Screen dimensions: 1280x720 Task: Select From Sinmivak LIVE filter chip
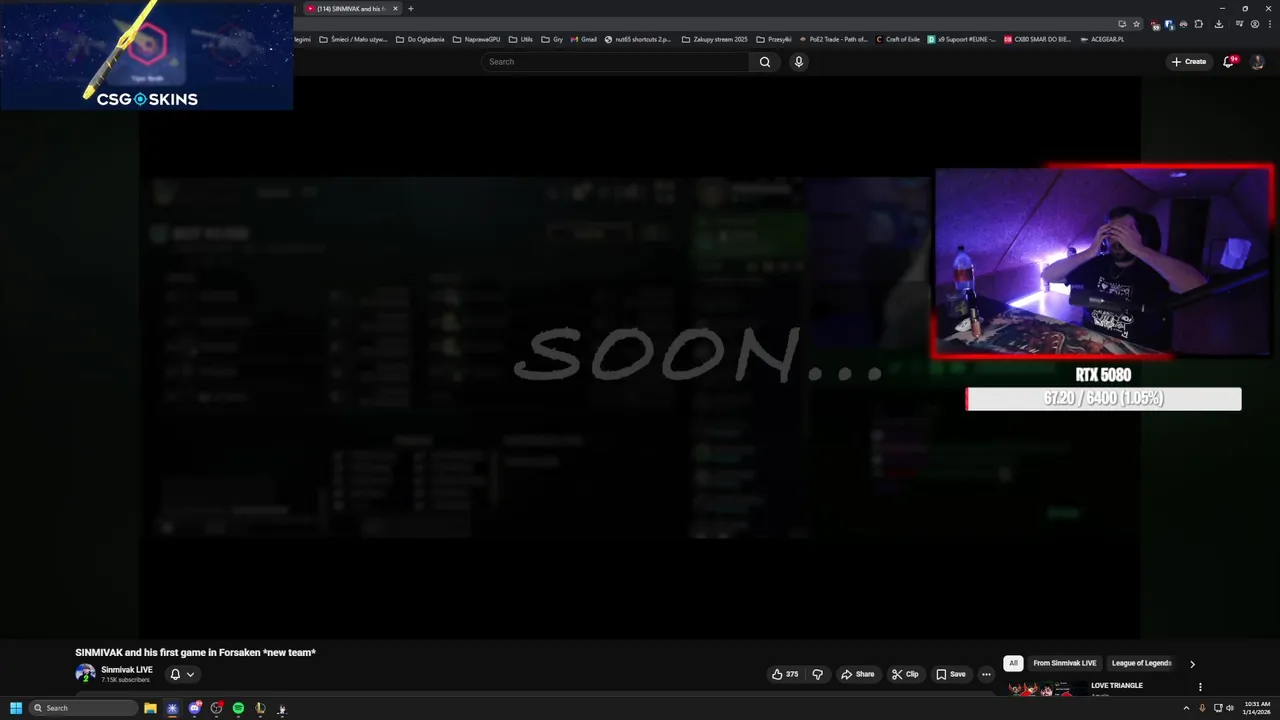click(1065, 663)
